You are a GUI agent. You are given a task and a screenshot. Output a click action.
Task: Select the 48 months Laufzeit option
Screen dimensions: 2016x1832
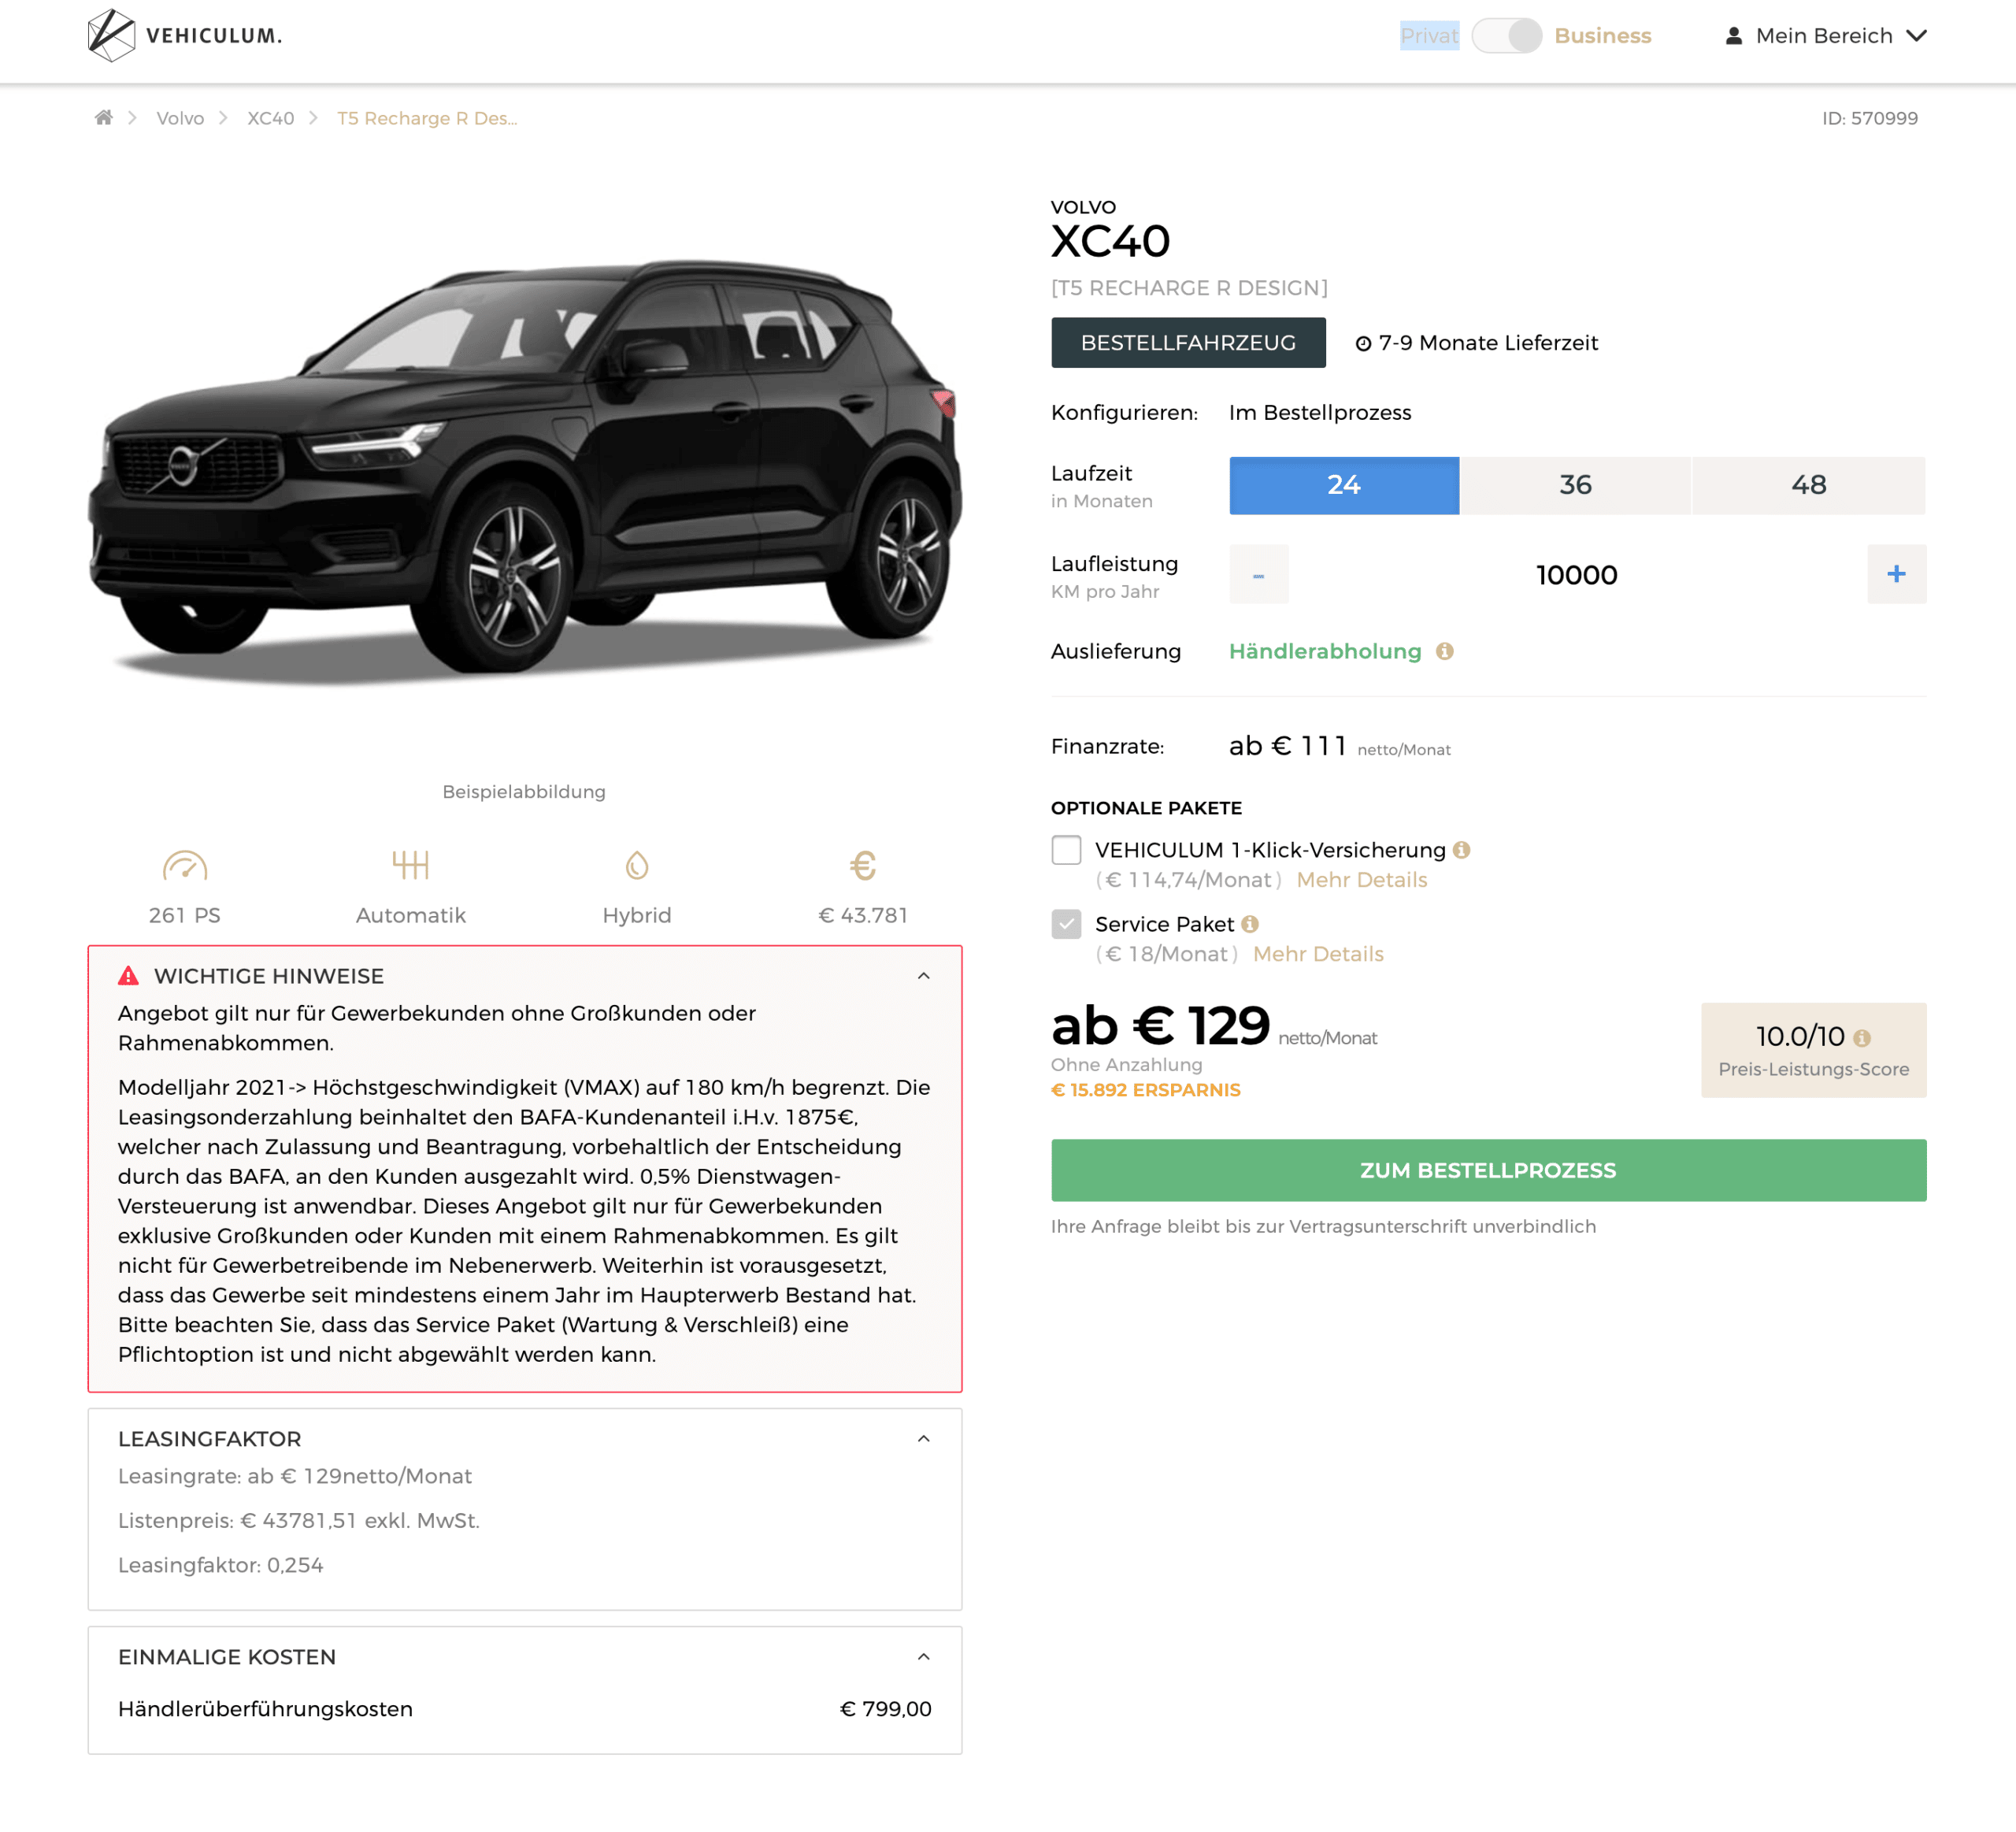click(1808, 485)
